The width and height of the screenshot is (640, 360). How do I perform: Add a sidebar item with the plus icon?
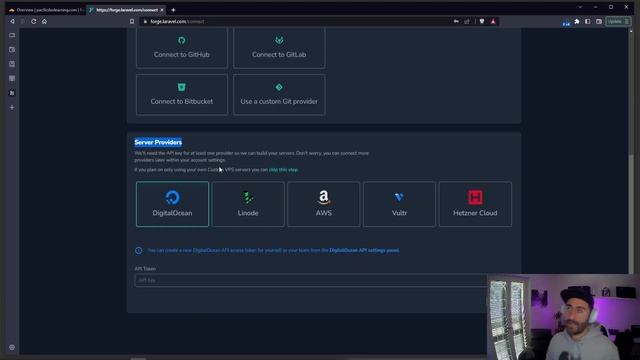12,107
